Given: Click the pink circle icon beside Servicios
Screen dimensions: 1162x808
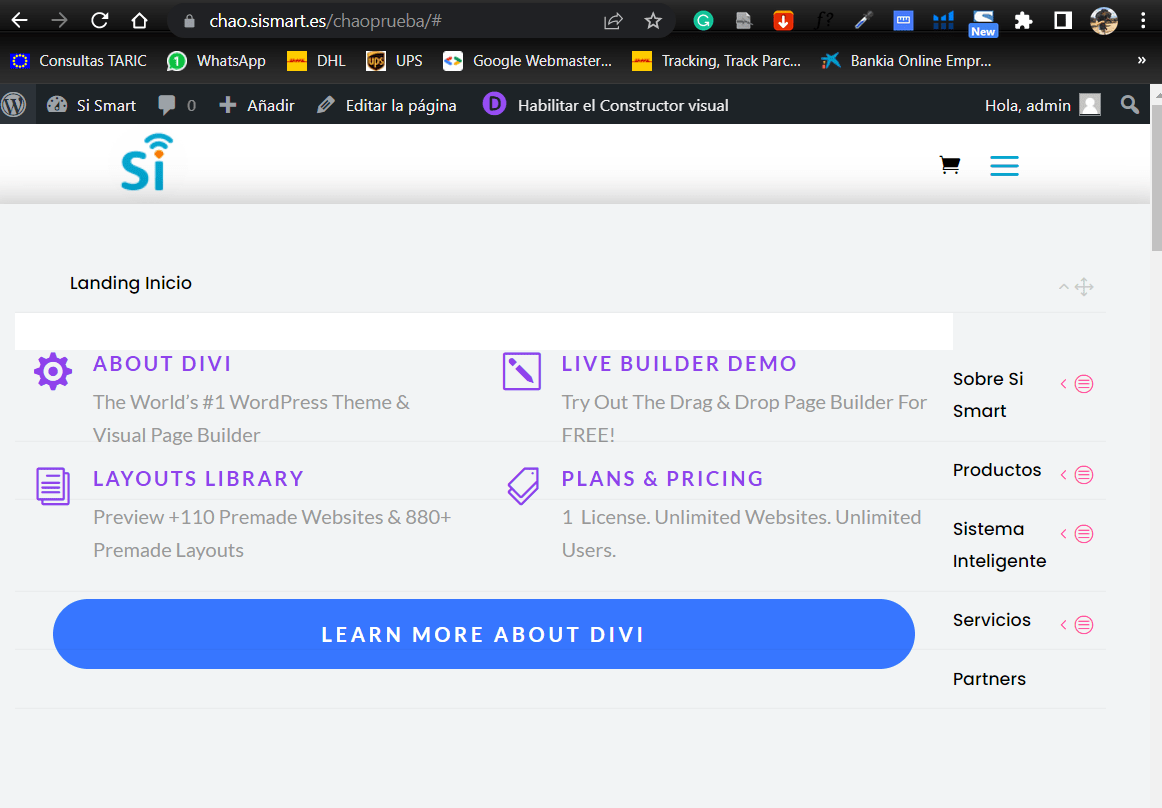Looking at the screenshot, I should tap(1083, 625).
